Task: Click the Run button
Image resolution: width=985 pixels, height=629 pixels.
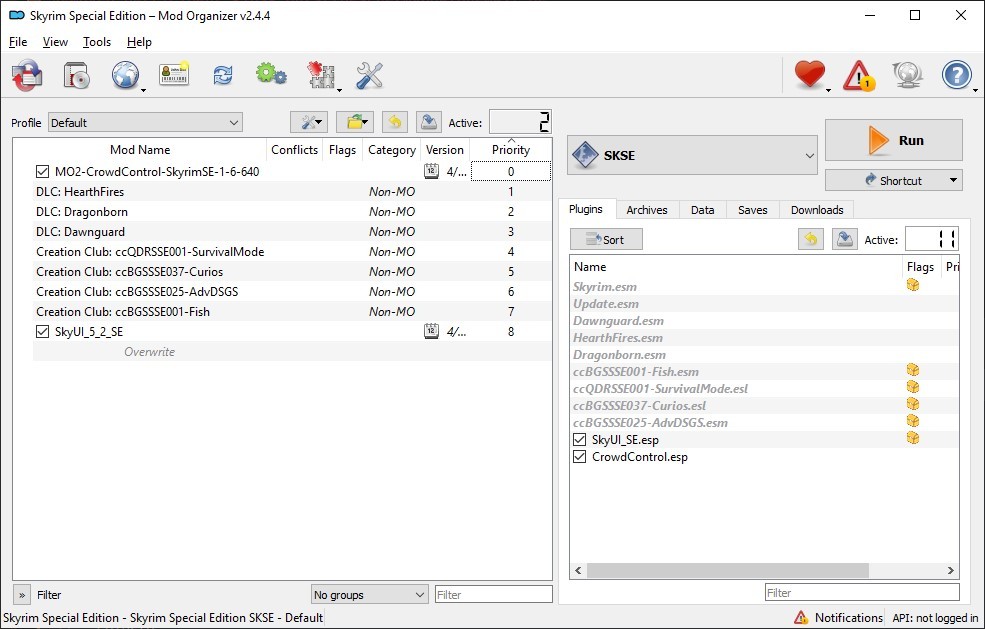Action: (893, 140)
